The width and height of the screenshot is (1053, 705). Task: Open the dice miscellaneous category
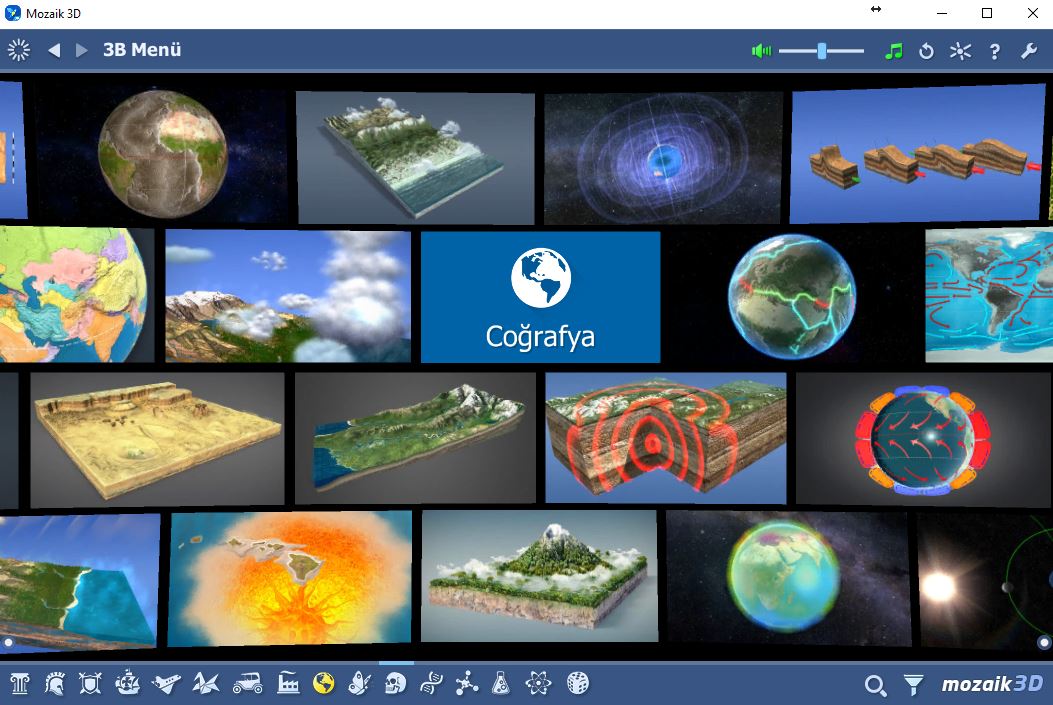click(x=577, y=684)
